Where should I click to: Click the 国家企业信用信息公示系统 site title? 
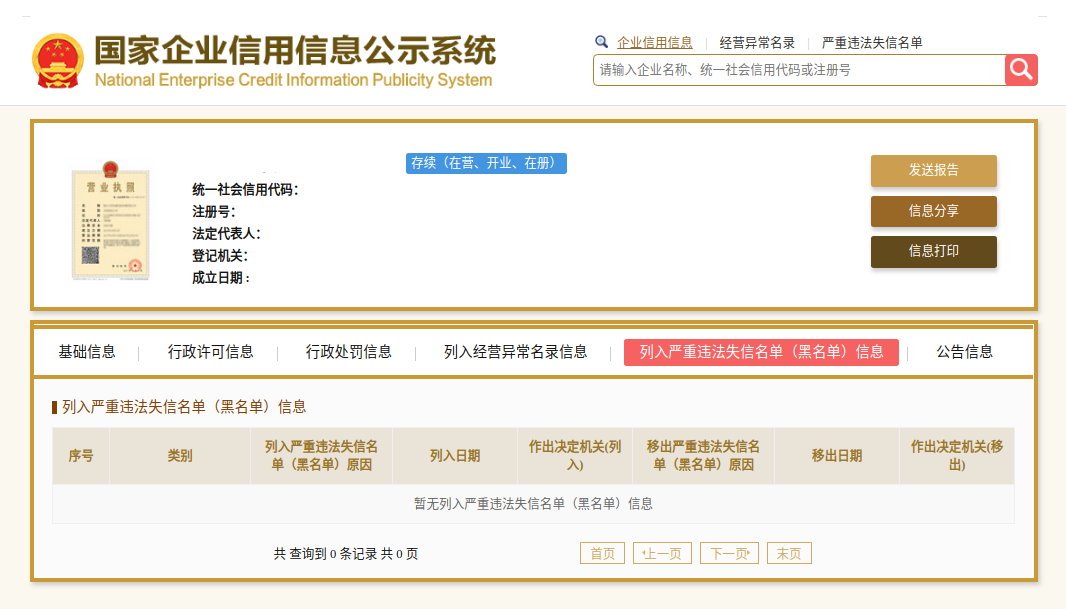point(295,51)
